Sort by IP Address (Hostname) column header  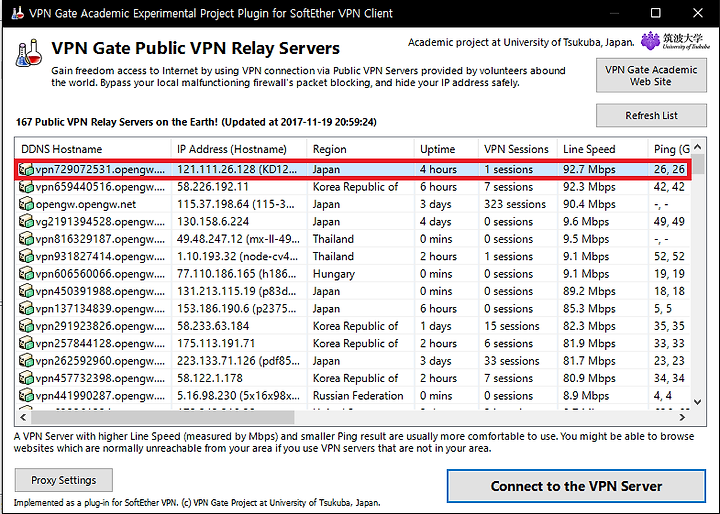click(239, 149)
